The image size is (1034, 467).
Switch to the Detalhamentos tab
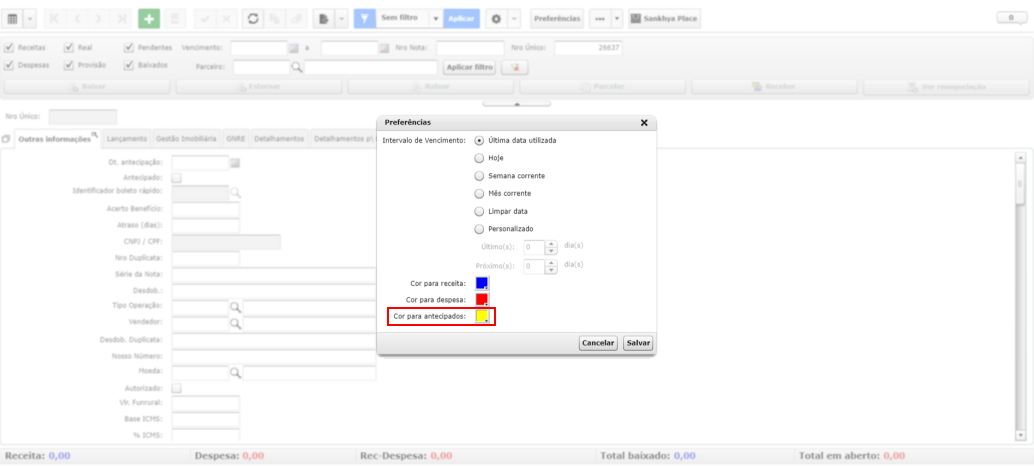[279, 139]
